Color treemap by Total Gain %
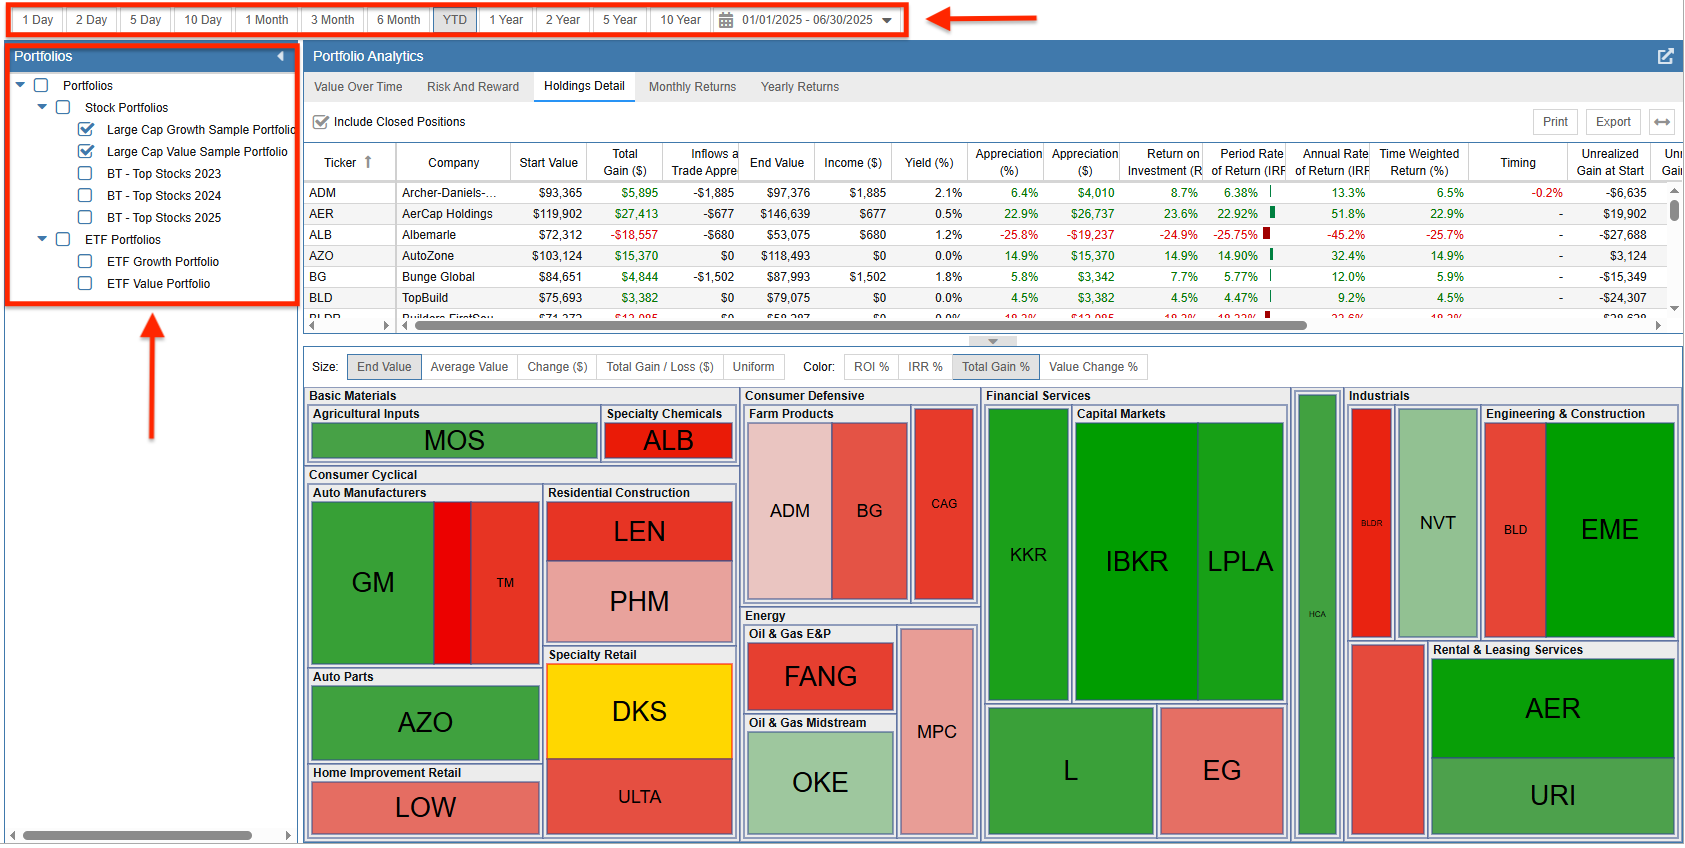Viewport: 1685px width, 848px height. tap(996, 367)
